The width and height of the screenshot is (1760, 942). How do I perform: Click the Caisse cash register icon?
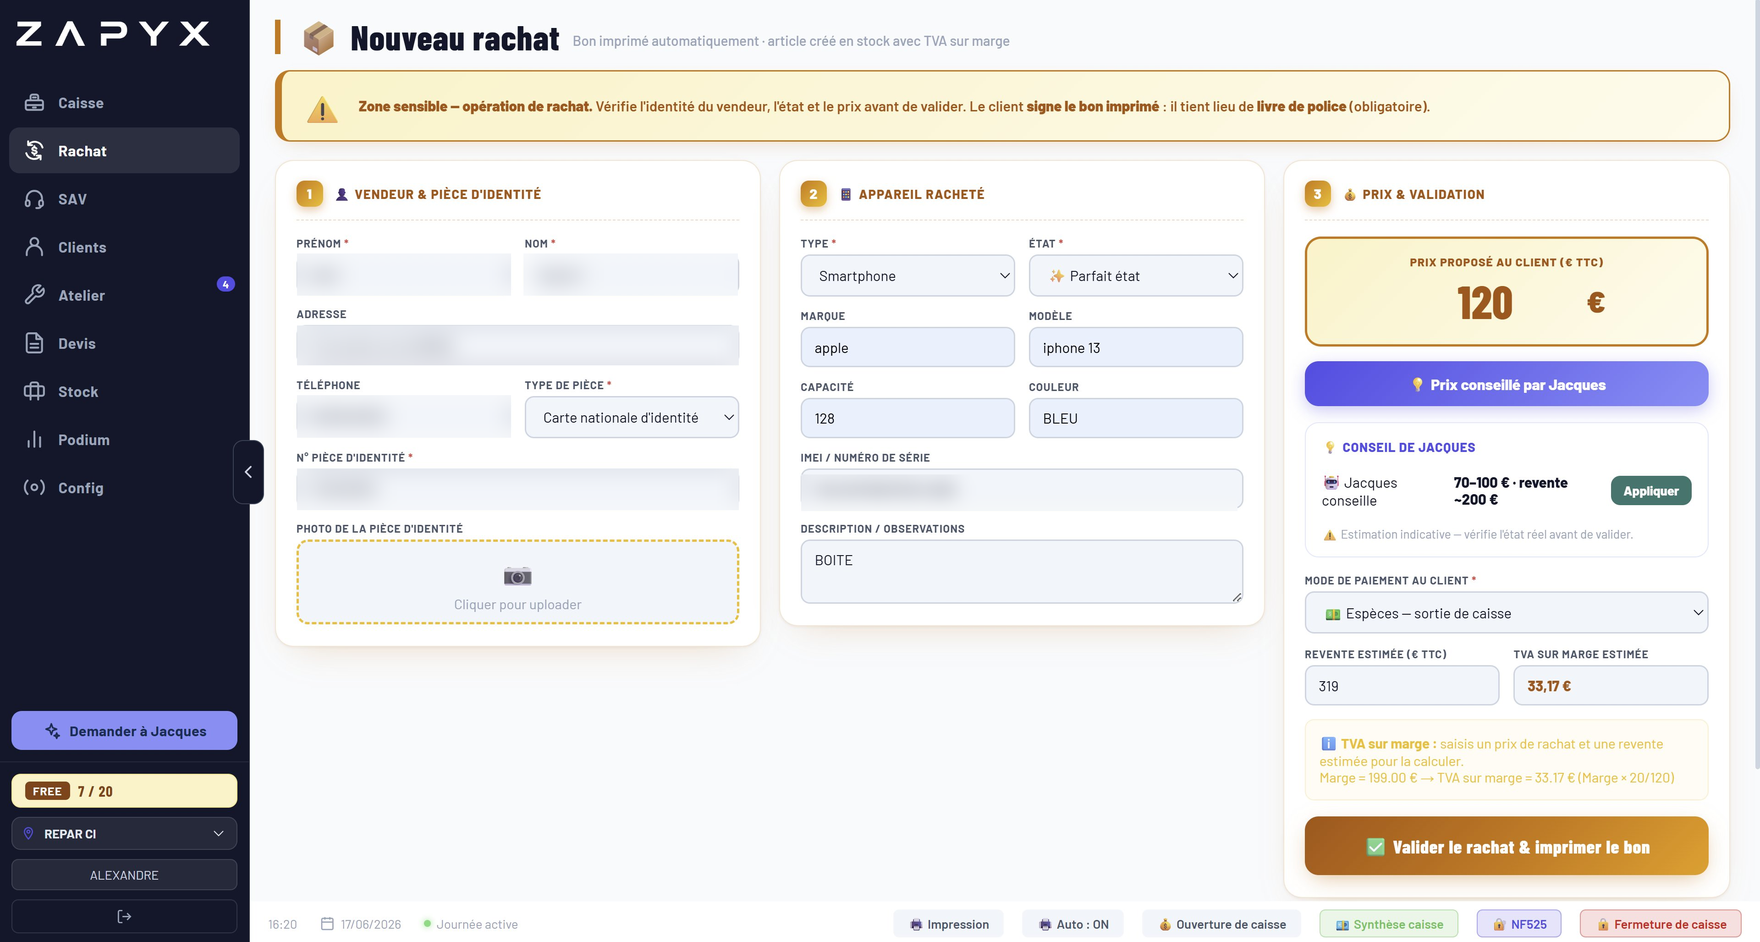point(35,102)
